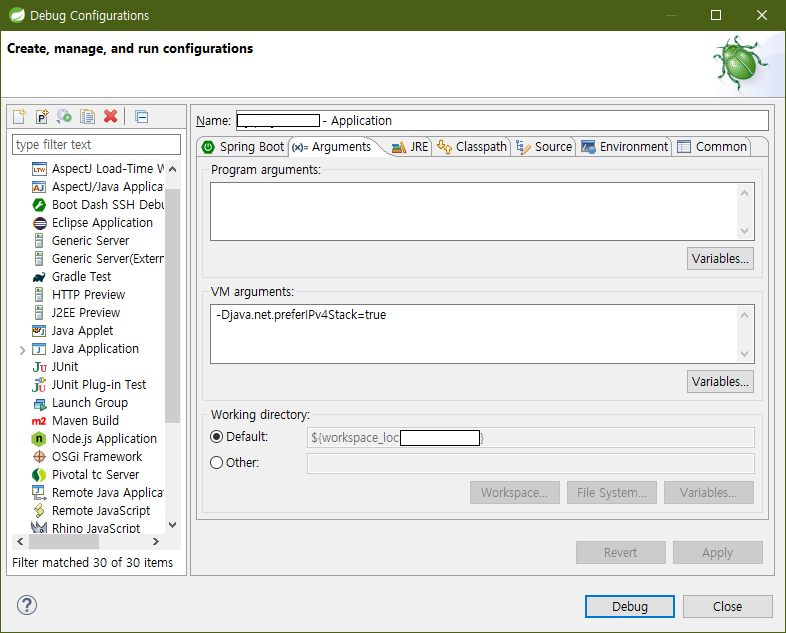
Task: Click the Workspace... button
Action: (514, 493)
